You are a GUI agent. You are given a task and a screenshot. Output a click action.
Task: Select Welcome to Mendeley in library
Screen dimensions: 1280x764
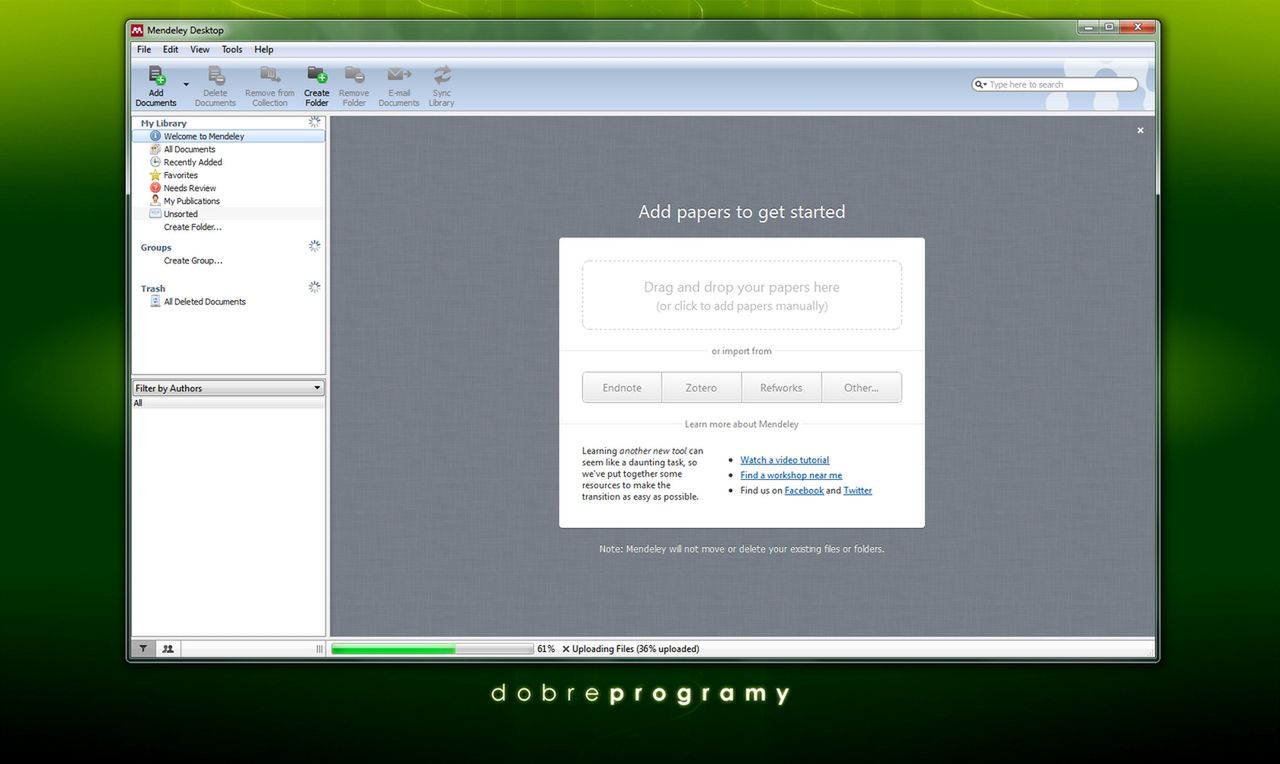229,136
